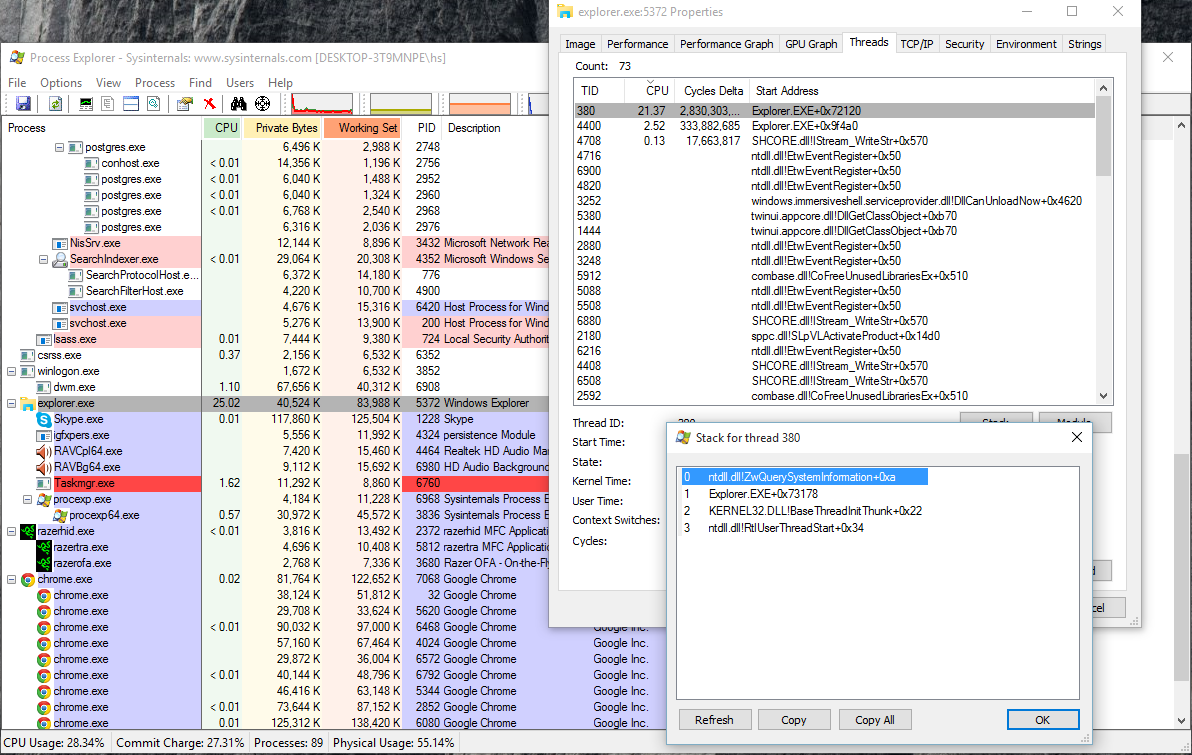Screen dimensions: 1192x755
Task: Collapse the chrome.exe tree node
Action: click(x=11, y=579)
